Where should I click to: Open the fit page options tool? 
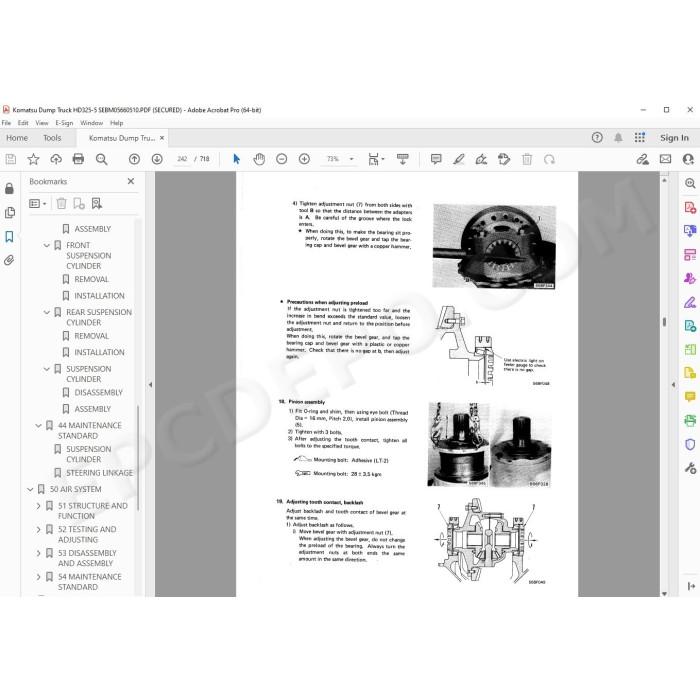point(376,159)
